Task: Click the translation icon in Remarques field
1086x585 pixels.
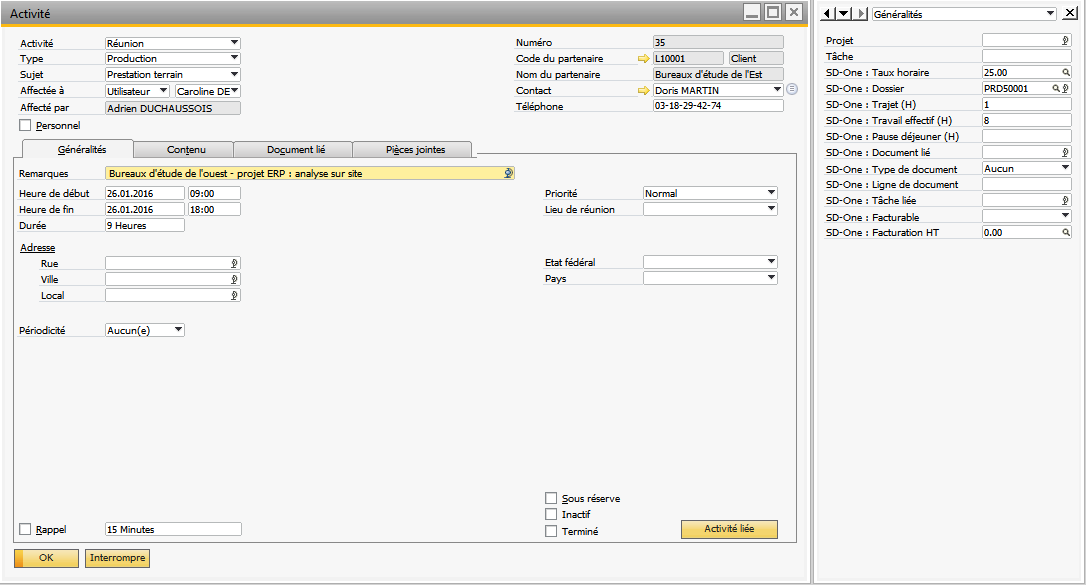Action: [x=508, y=173]
